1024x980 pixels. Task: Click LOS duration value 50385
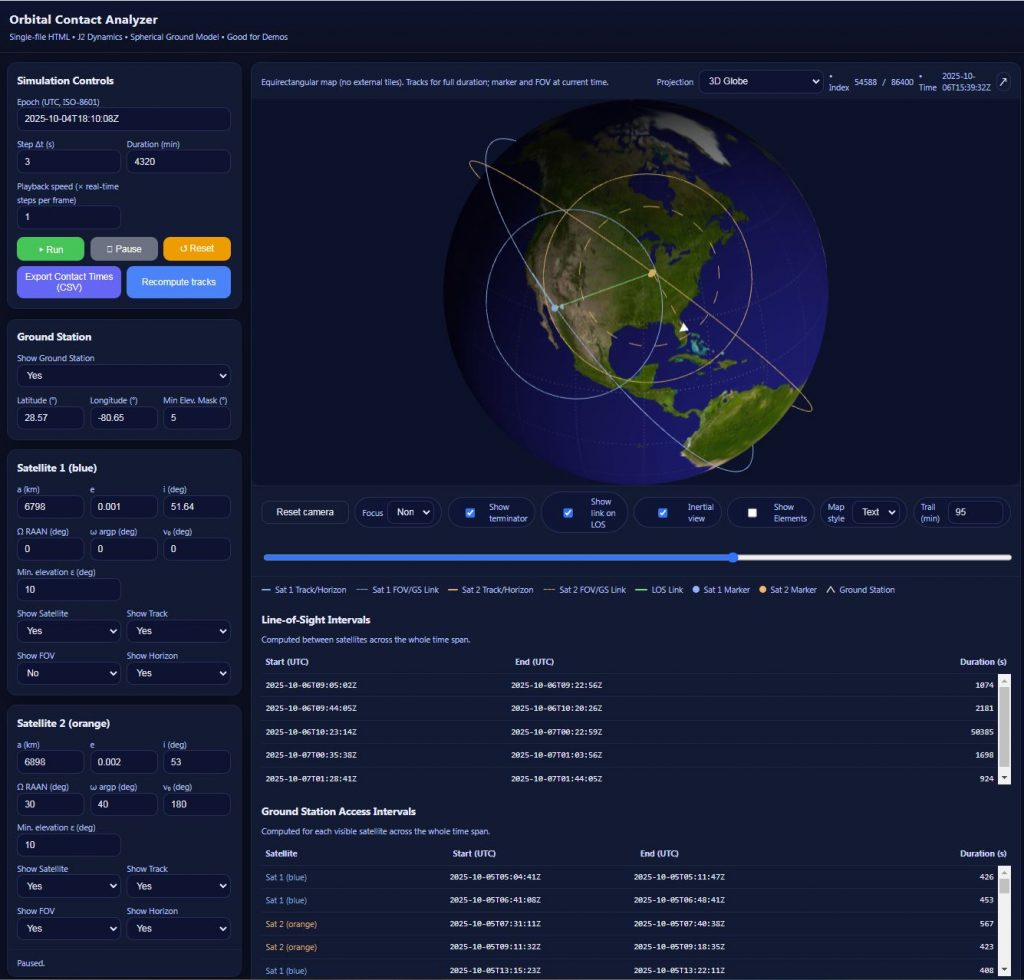tap(982, 732)
